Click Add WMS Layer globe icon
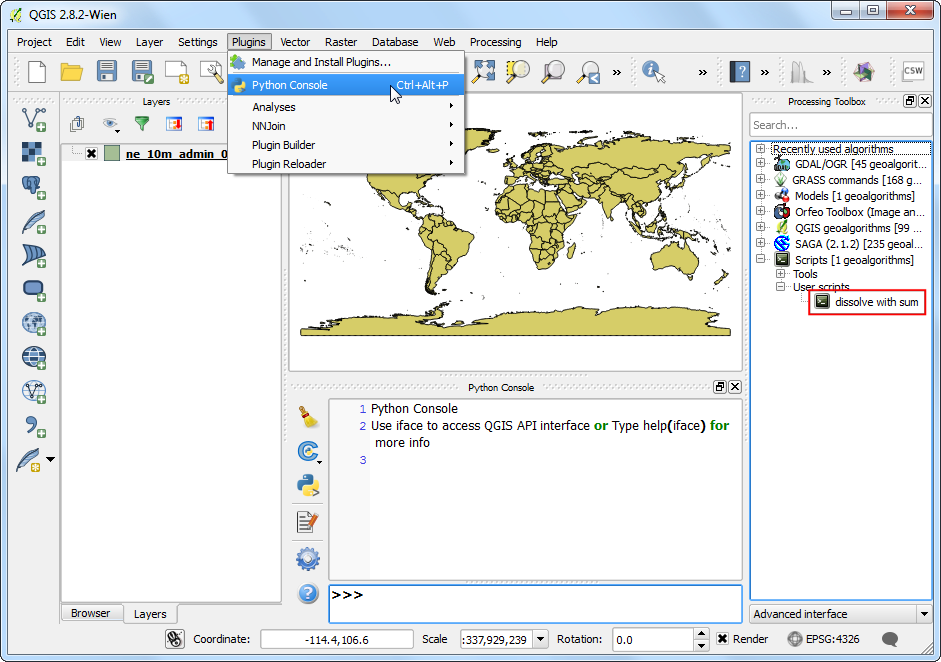The height and width of the screenshot is (662, 941). [x=34, y=323]
